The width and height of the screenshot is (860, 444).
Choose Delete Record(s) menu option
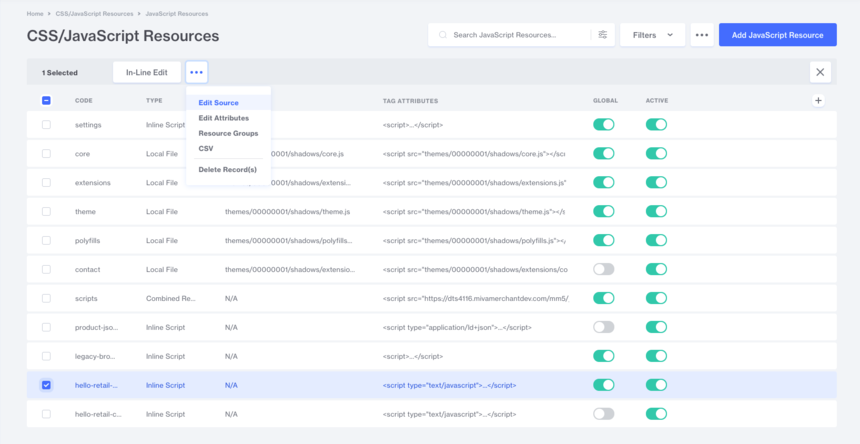click(x=227, y=169)
